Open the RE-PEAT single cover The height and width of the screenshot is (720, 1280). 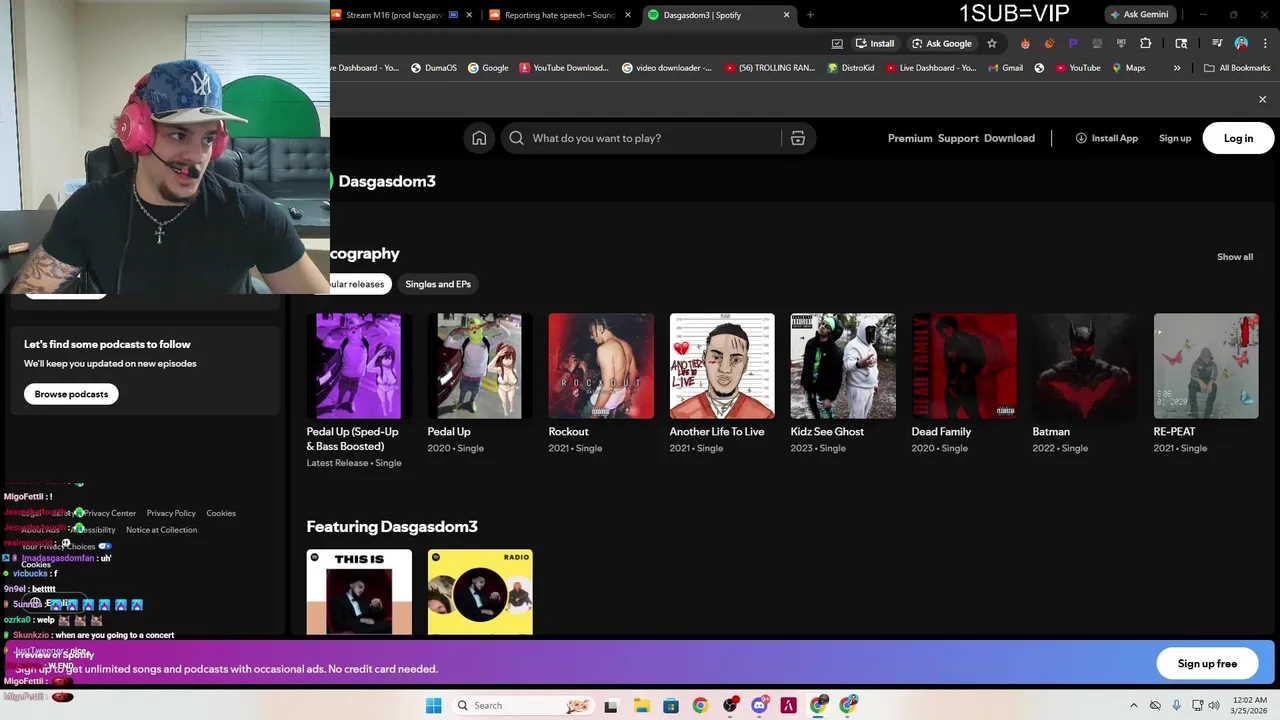[x=1205, y=366]
